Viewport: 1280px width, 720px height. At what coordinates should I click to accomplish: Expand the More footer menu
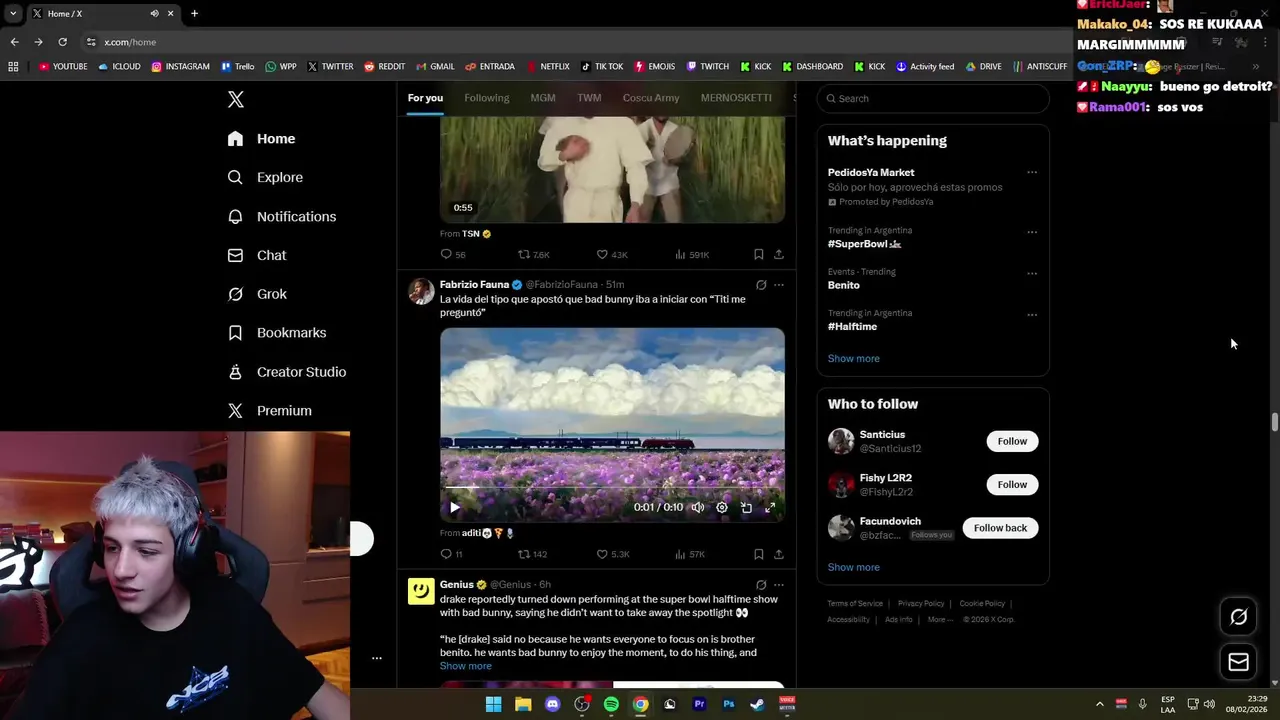click(940, 619)
